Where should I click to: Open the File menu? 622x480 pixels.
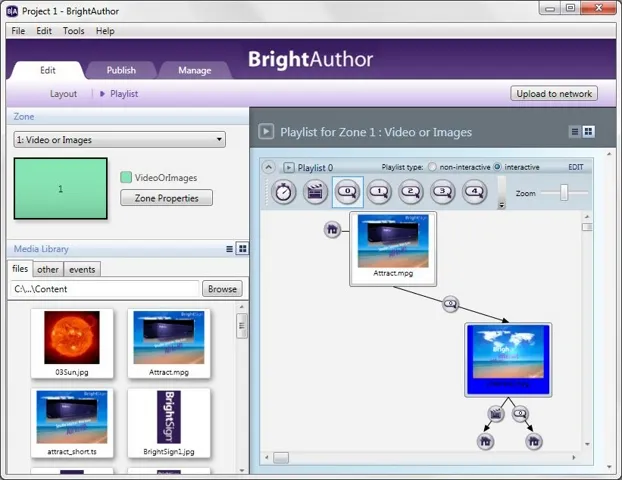[x=18, y=31]
